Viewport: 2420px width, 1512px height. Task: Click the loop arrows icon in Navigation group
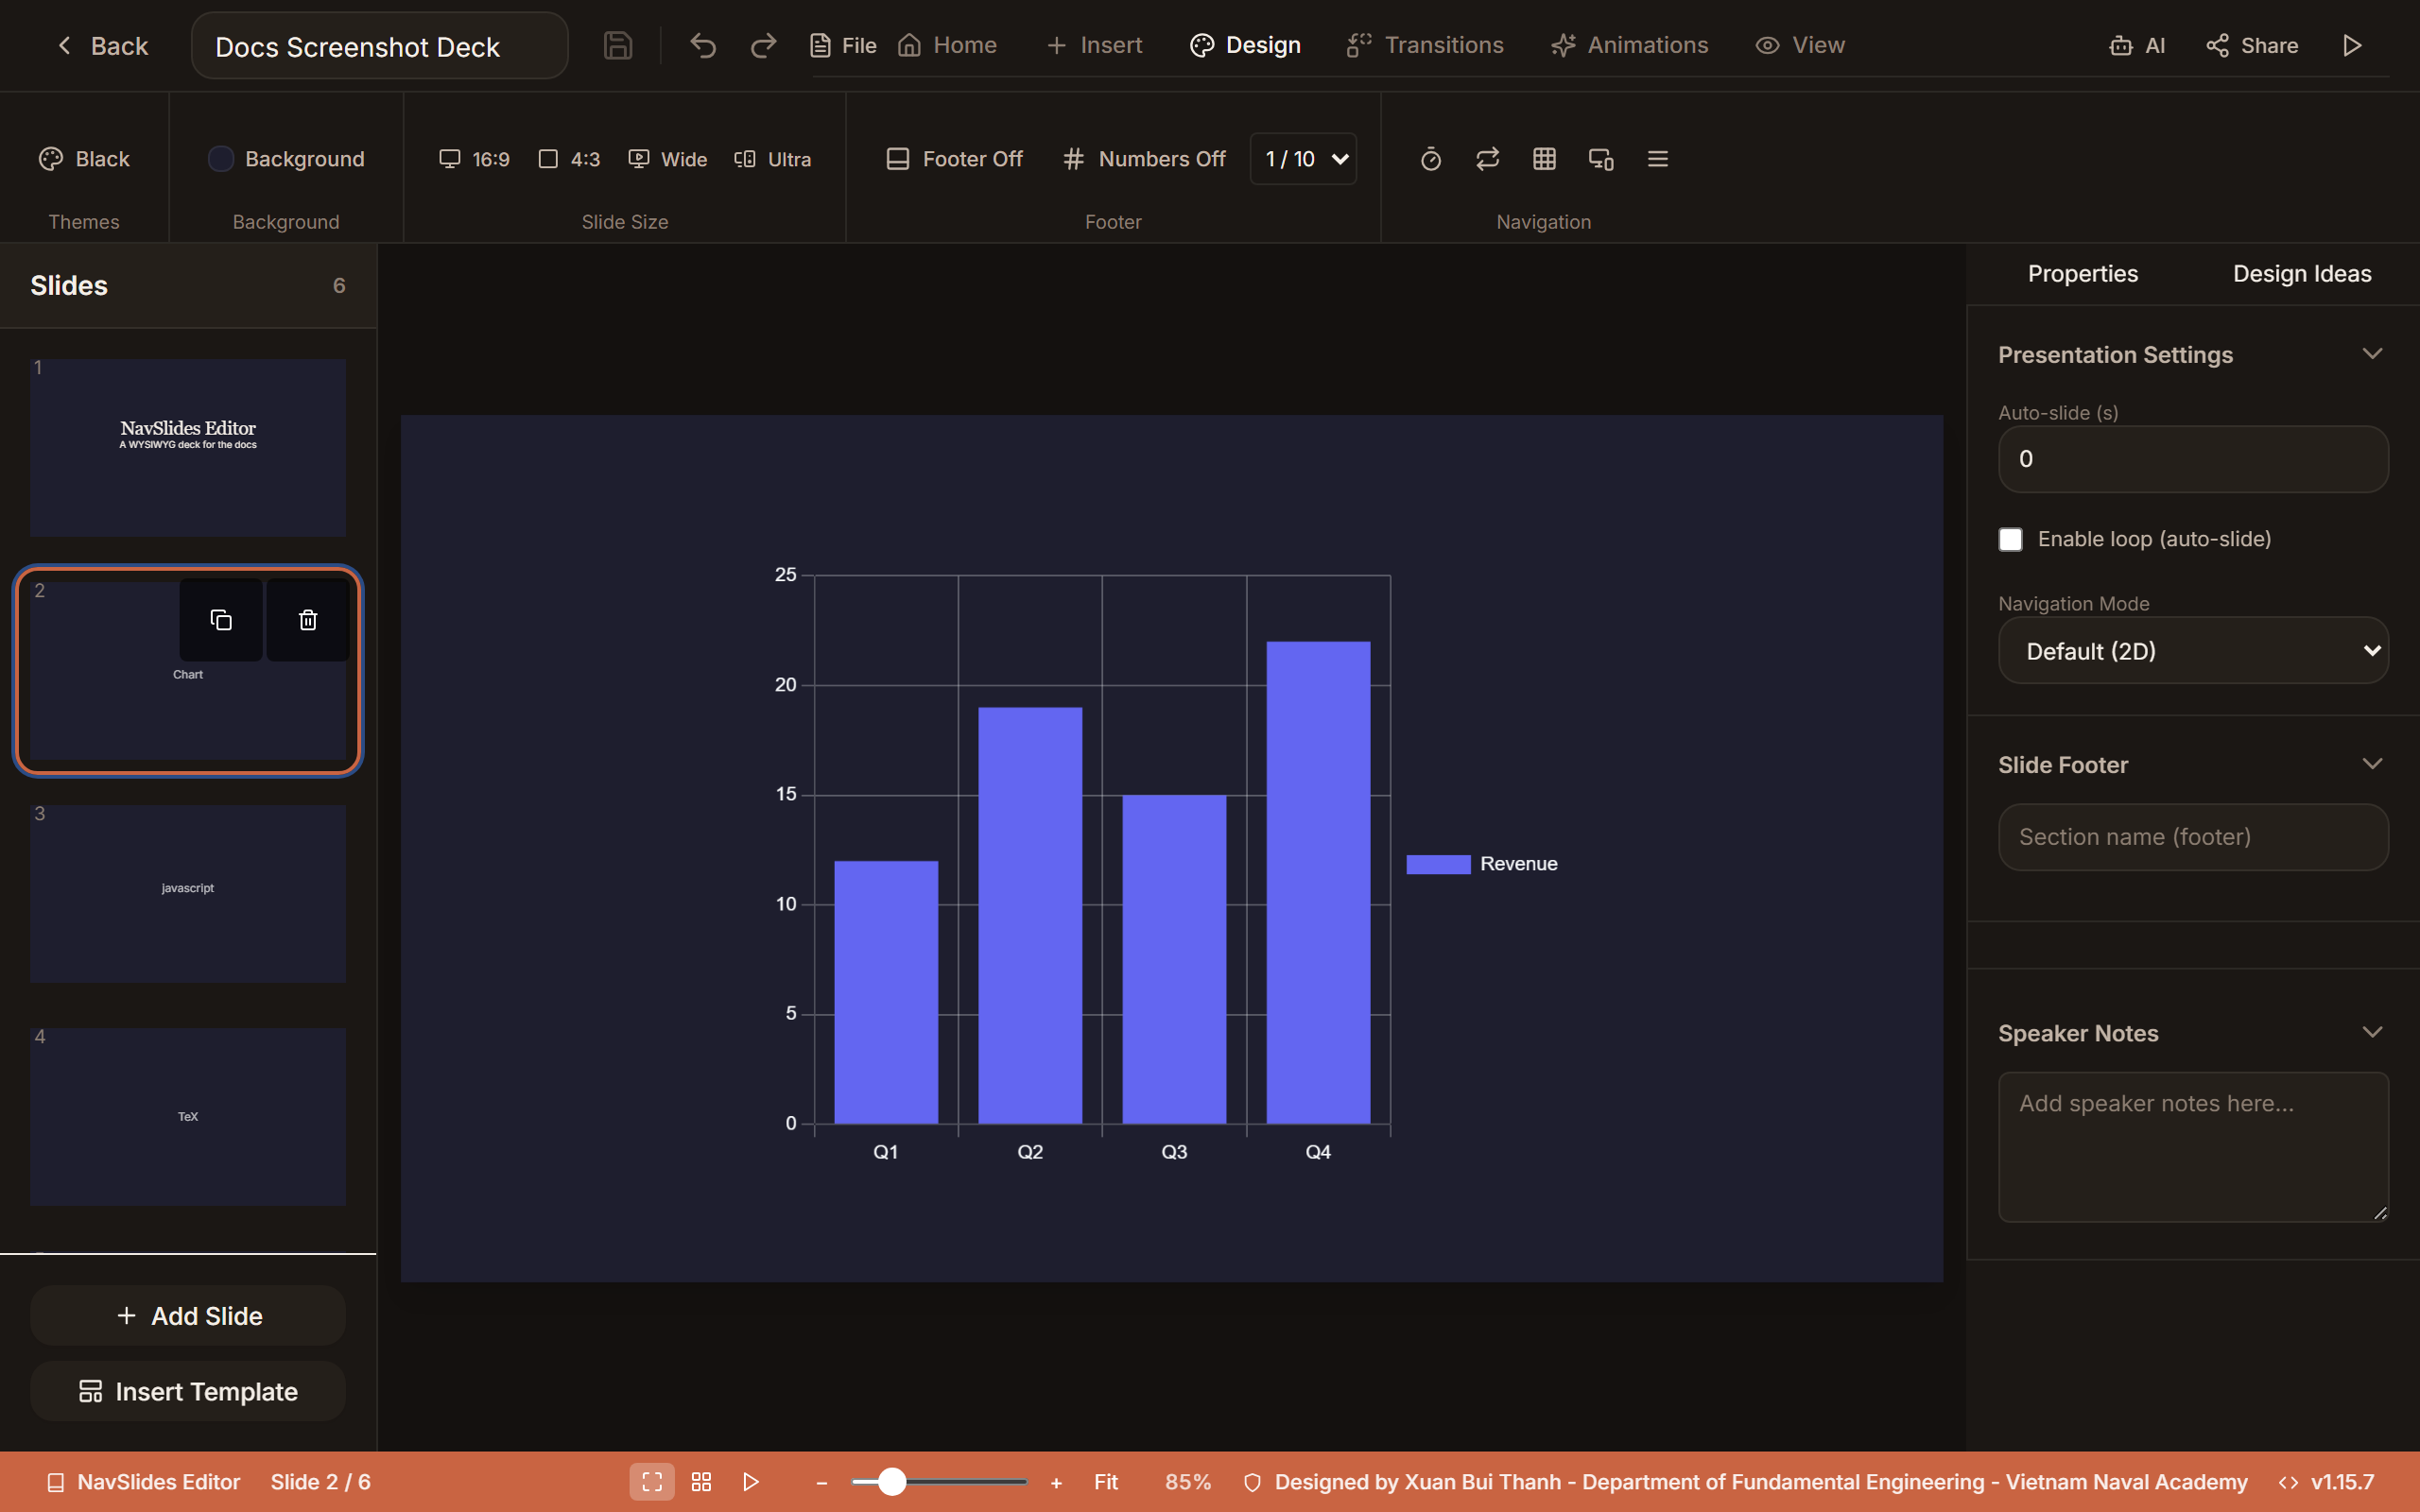point(1487,159)
